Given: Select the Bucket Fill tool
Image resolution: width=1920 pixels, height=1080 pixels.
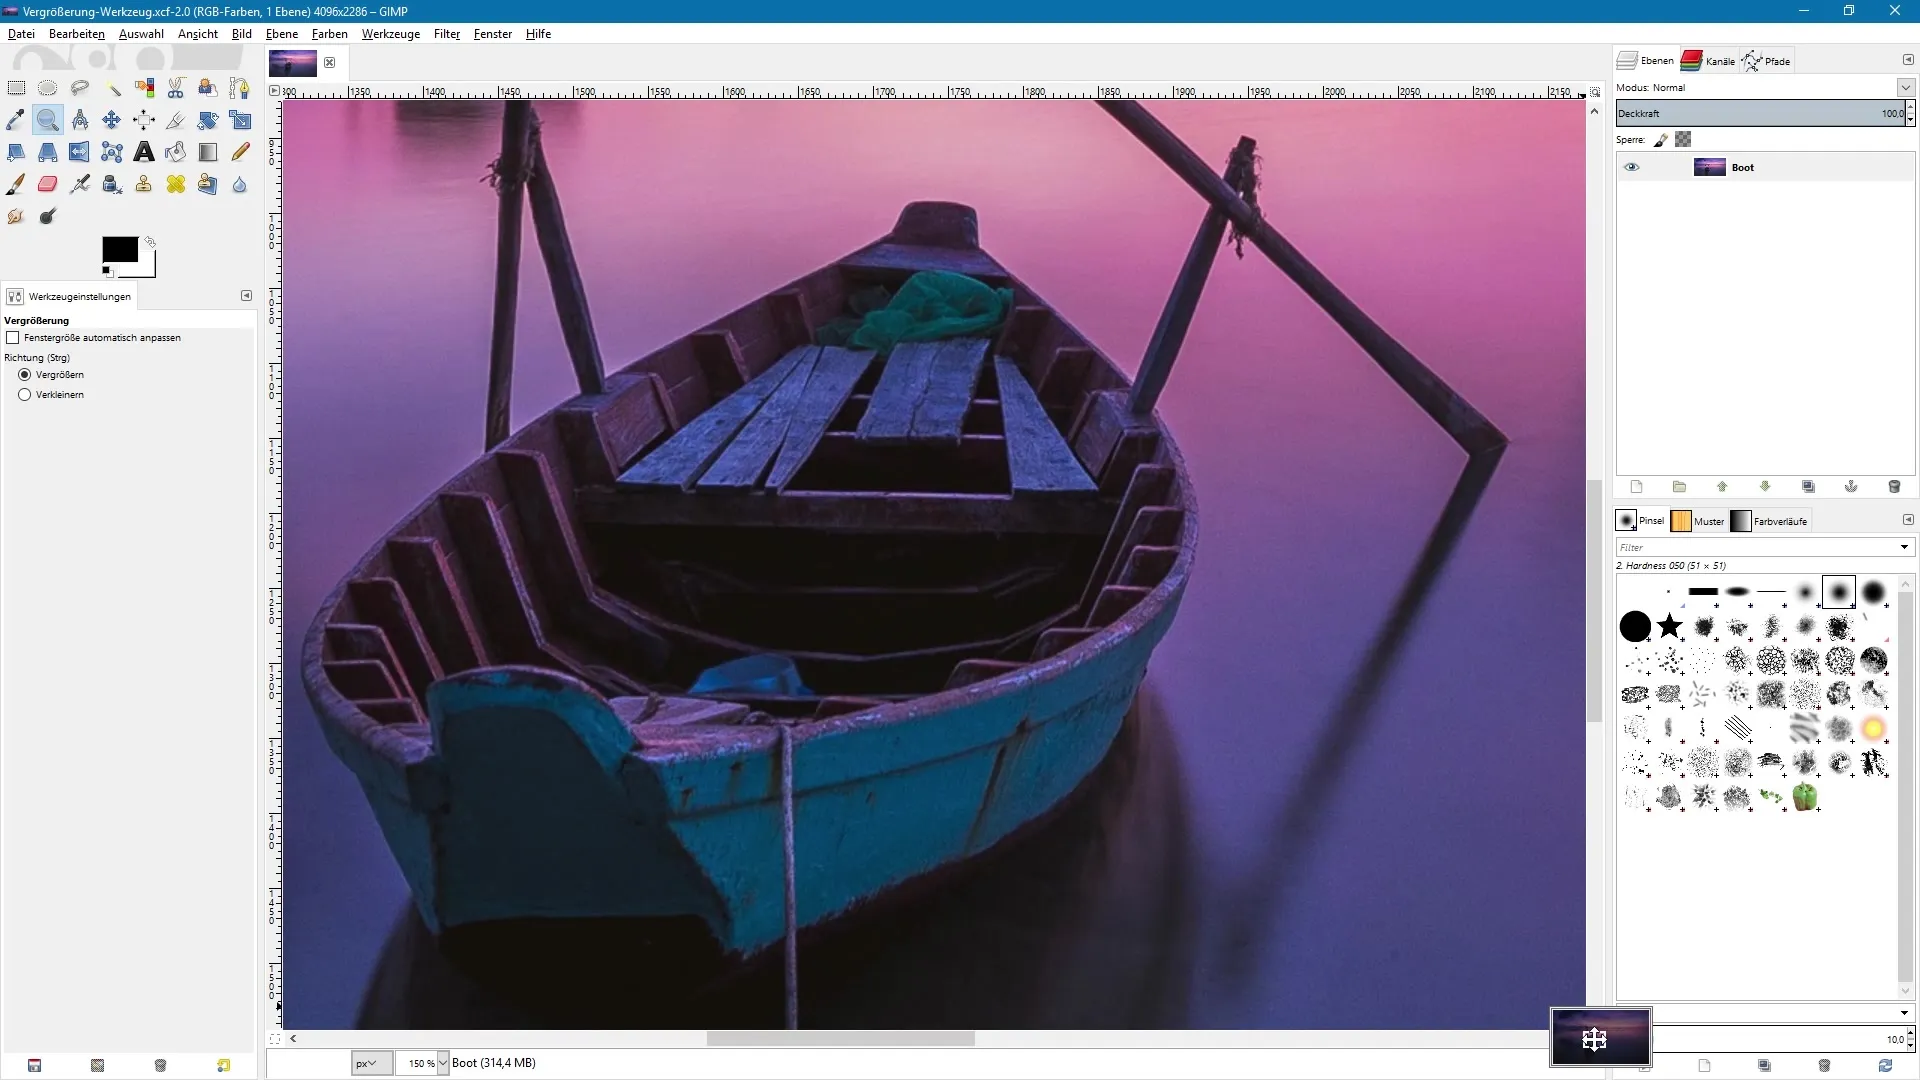Looking at the screenshot, I should coord(176,152).
